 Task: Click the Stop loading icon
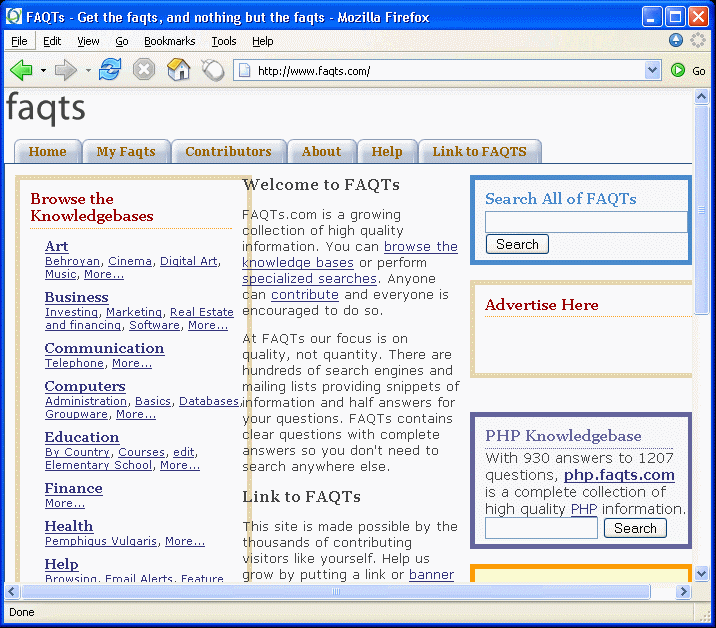click(144, 70)
